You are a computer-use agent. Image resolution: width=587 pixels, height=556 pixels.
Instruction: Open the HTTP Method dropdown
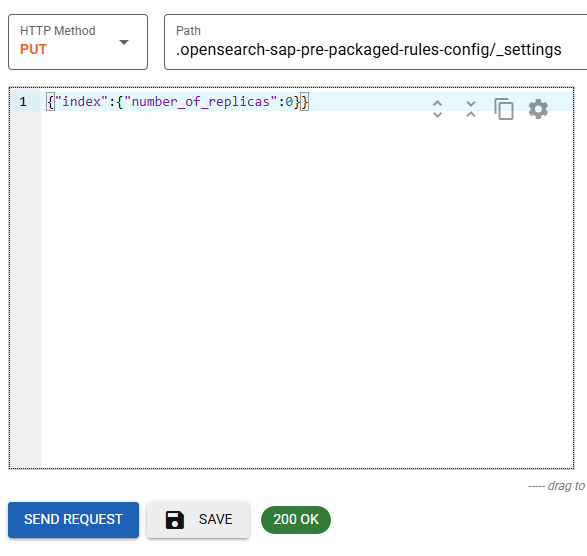(x=78, y=42)
